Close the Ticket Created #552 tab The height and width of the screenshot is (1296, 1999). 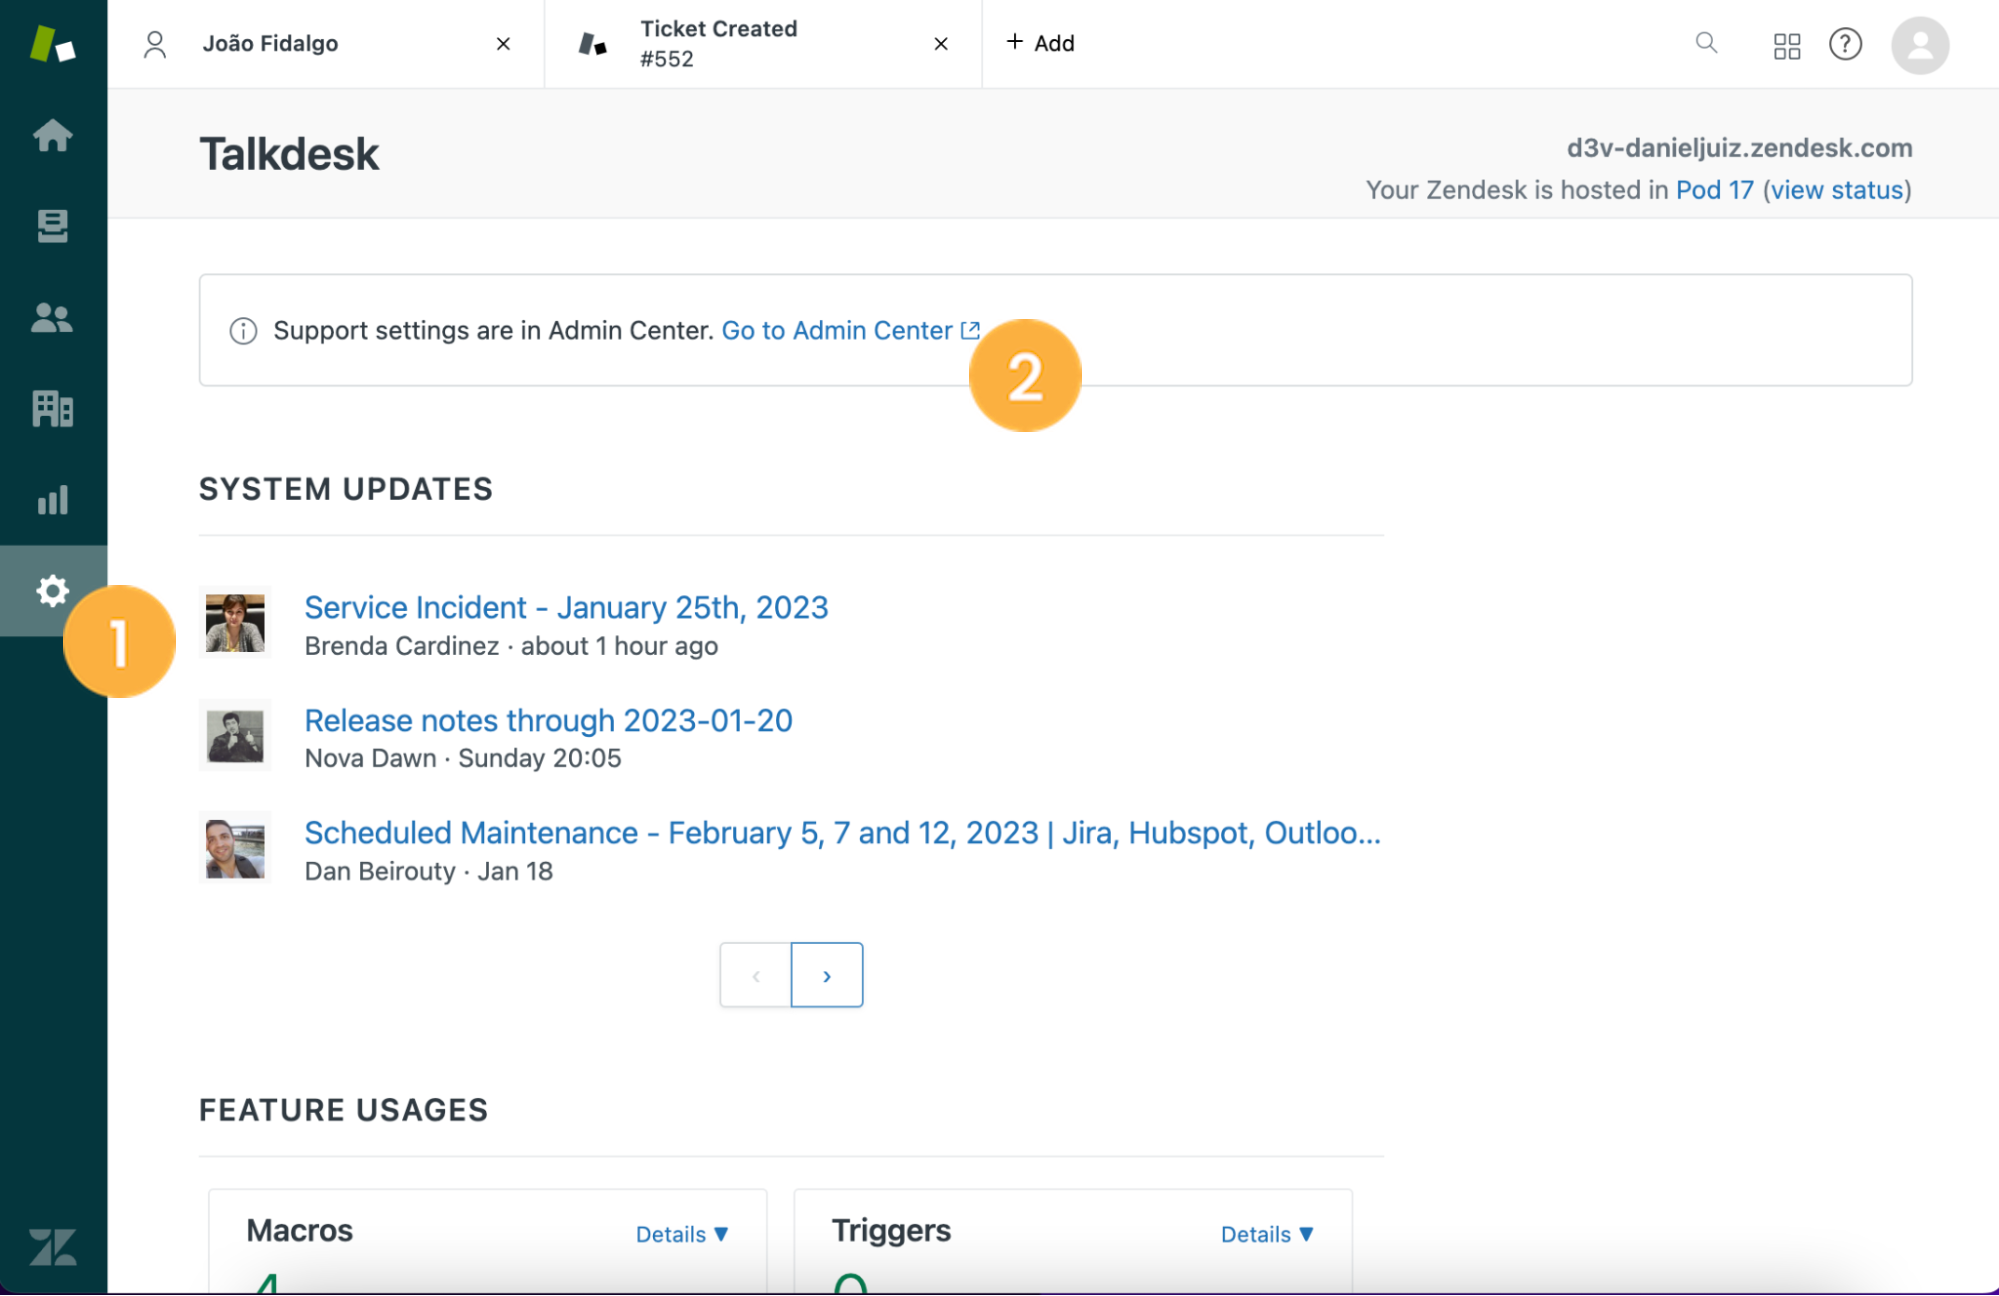(941, 44)
